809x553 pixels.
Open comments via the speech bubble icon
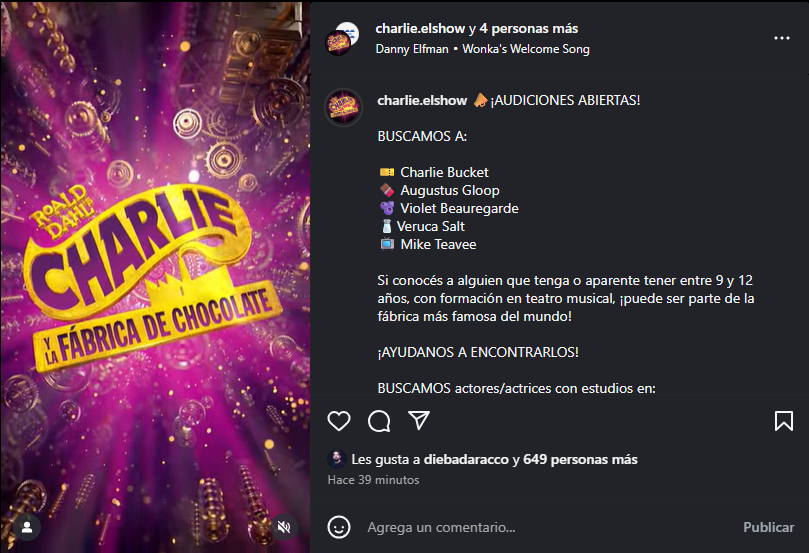379,421
